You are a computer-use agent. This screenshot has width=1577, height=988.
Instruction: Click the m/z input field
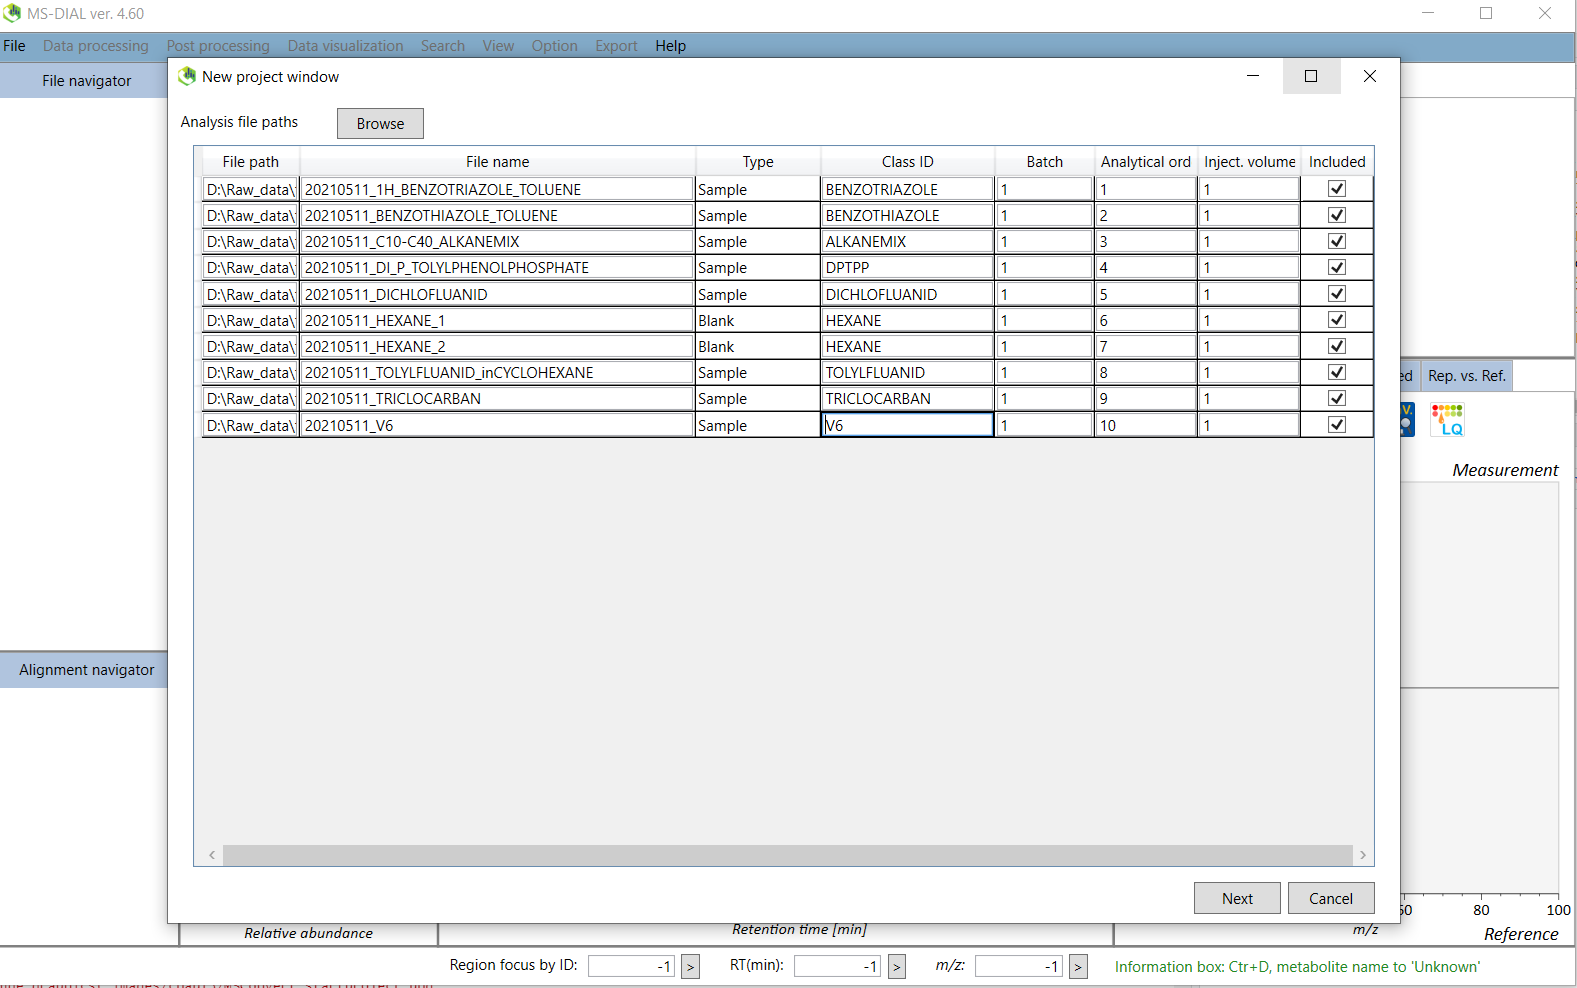click(x=1018, y=966)
